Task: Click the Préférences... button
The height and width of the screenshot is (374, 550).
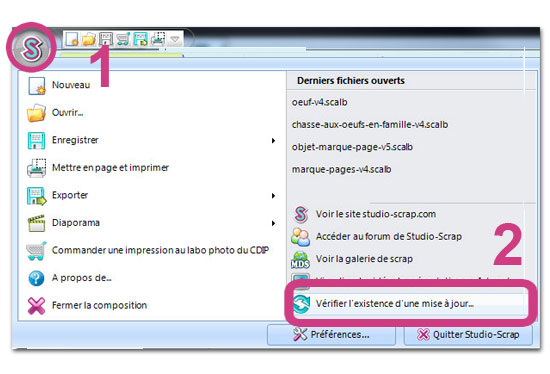Action: coord(331,335)
